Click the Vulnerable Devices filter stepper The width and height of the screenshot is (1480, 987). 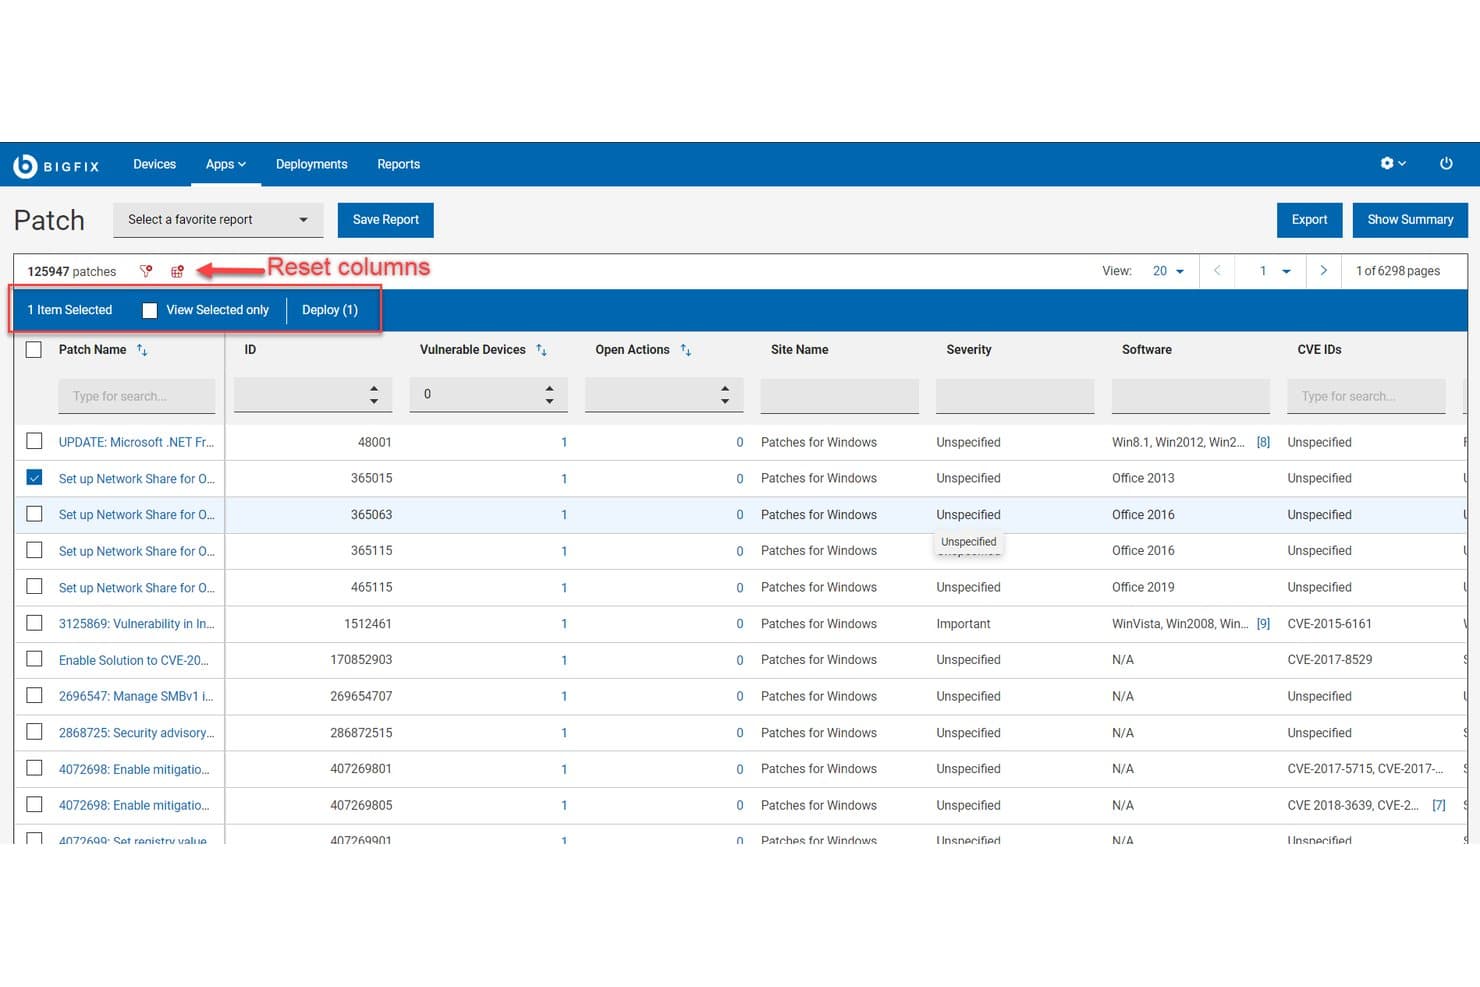tap(549, 394)
